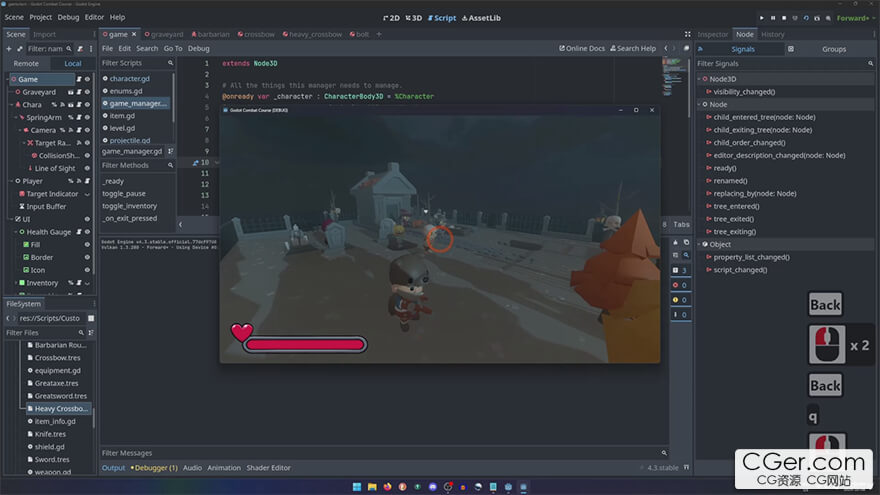The width and height of the screenshot is (880, 495).
Task: Jump to the toggle_inventory method
Action: click(x=130, y=206)
